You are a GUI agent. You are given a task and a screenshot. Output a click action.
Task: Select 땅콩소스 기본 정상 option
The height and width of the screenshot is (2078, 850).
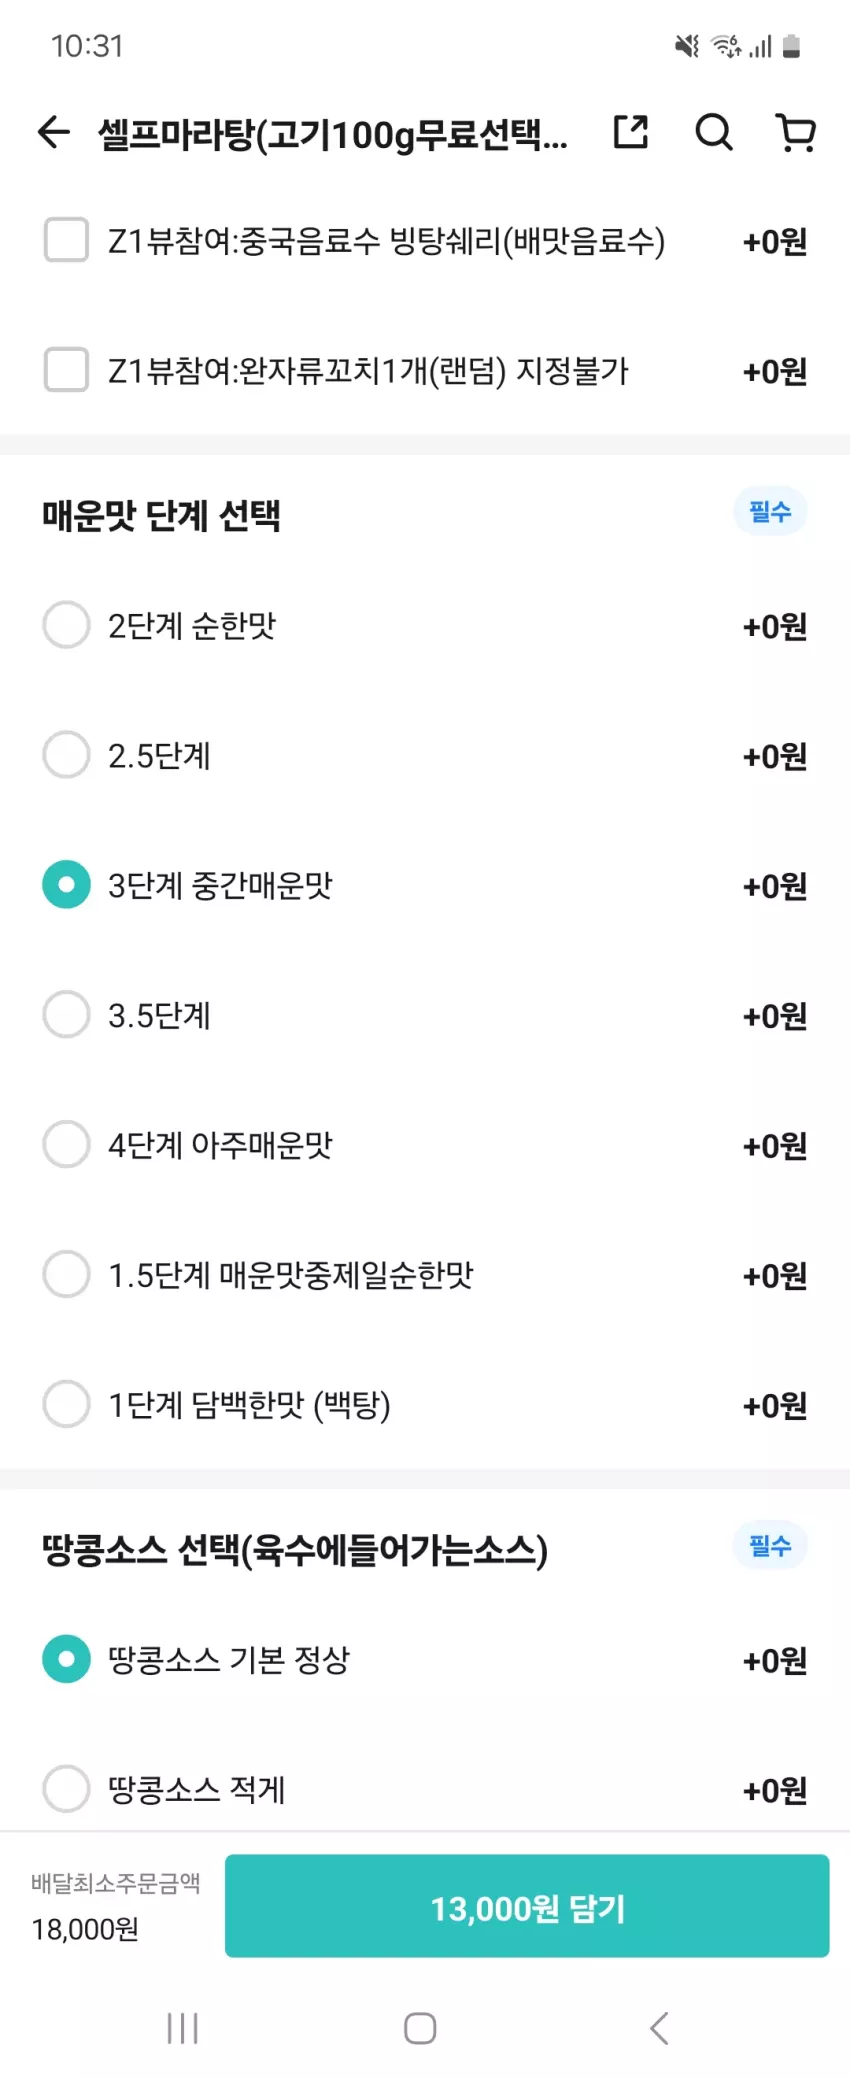(x=425, y=1660)
